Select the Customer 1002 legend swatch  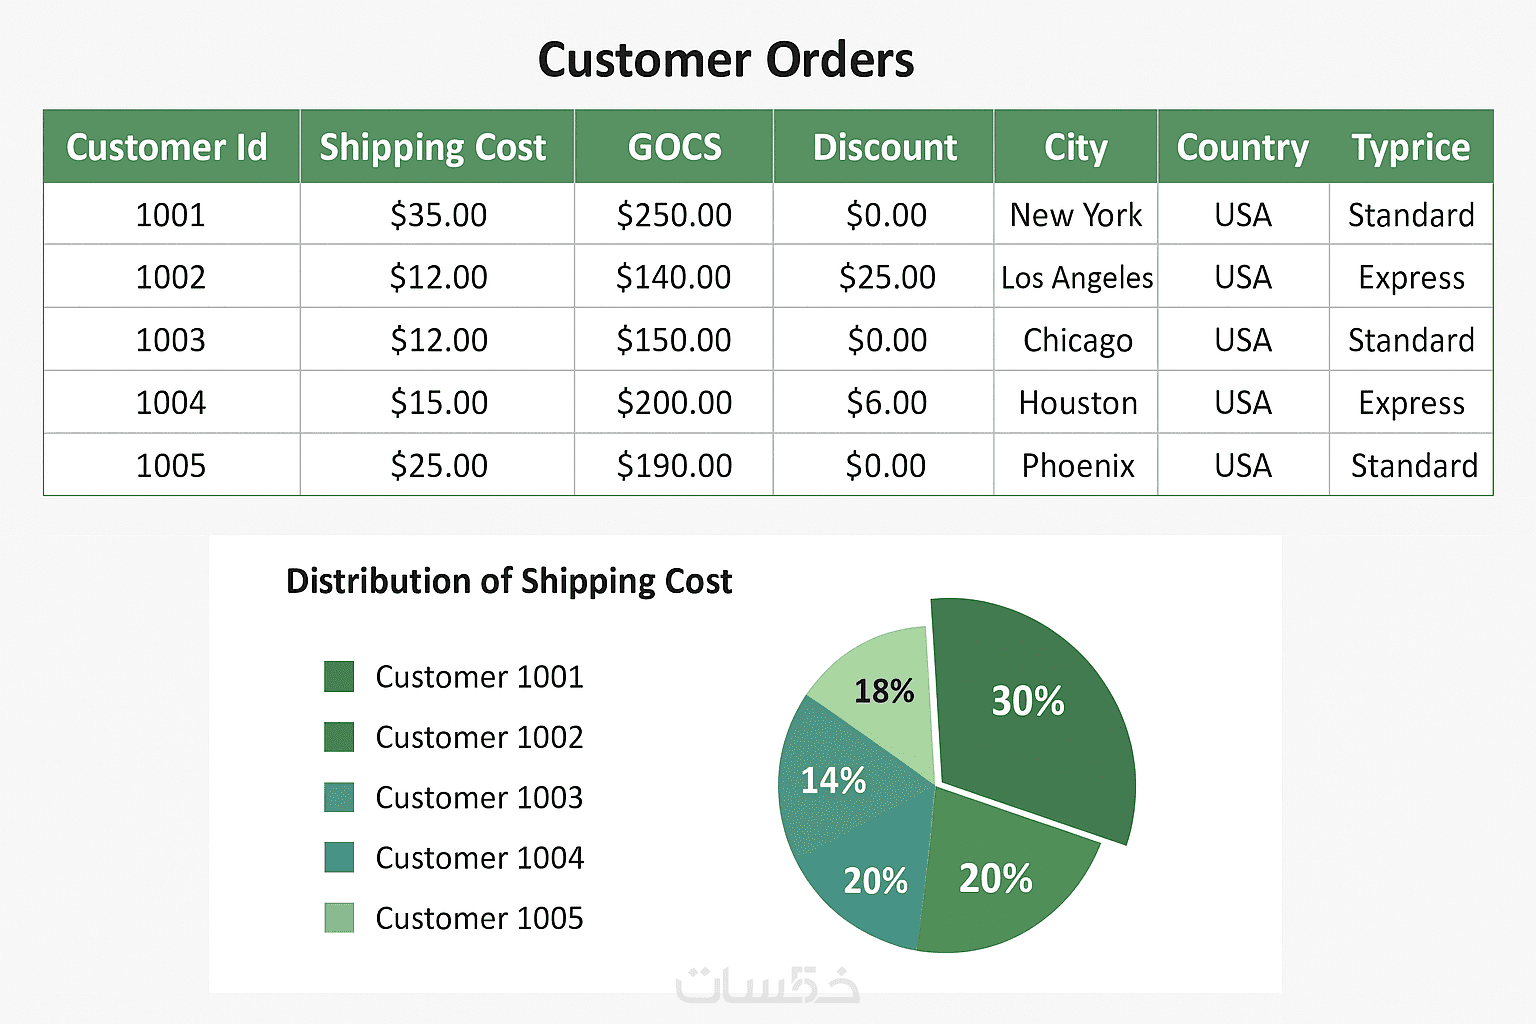[339, 737]
